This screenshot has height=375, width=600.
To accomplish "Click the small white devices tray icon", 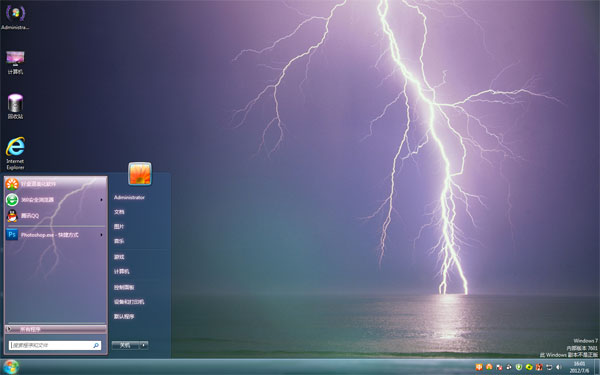I will 509,367.
